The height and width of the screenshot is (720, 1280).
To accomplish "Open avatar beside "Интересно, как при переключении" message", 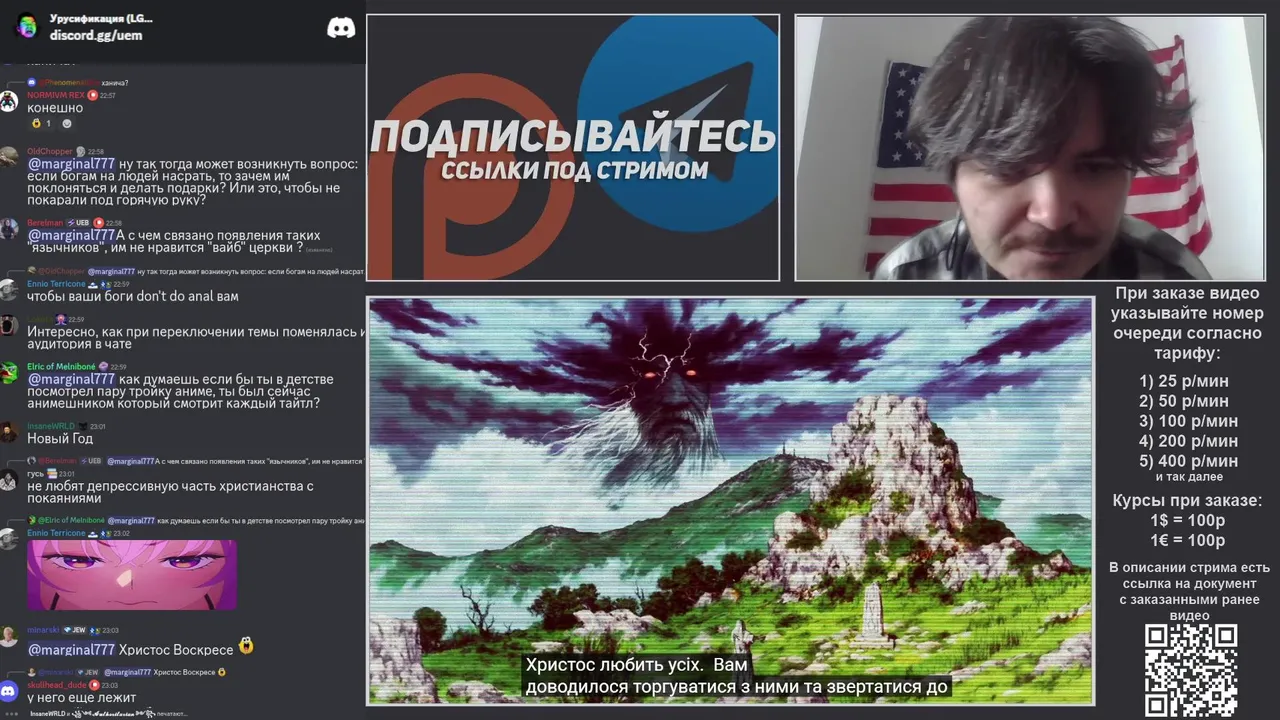I will 9,326.
